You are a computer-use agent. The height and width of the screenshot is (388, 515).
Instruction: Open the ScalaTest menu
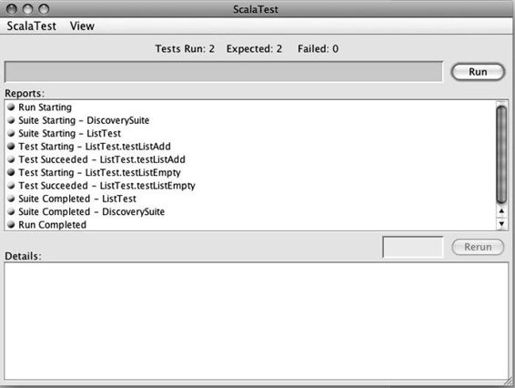[32, 26]
